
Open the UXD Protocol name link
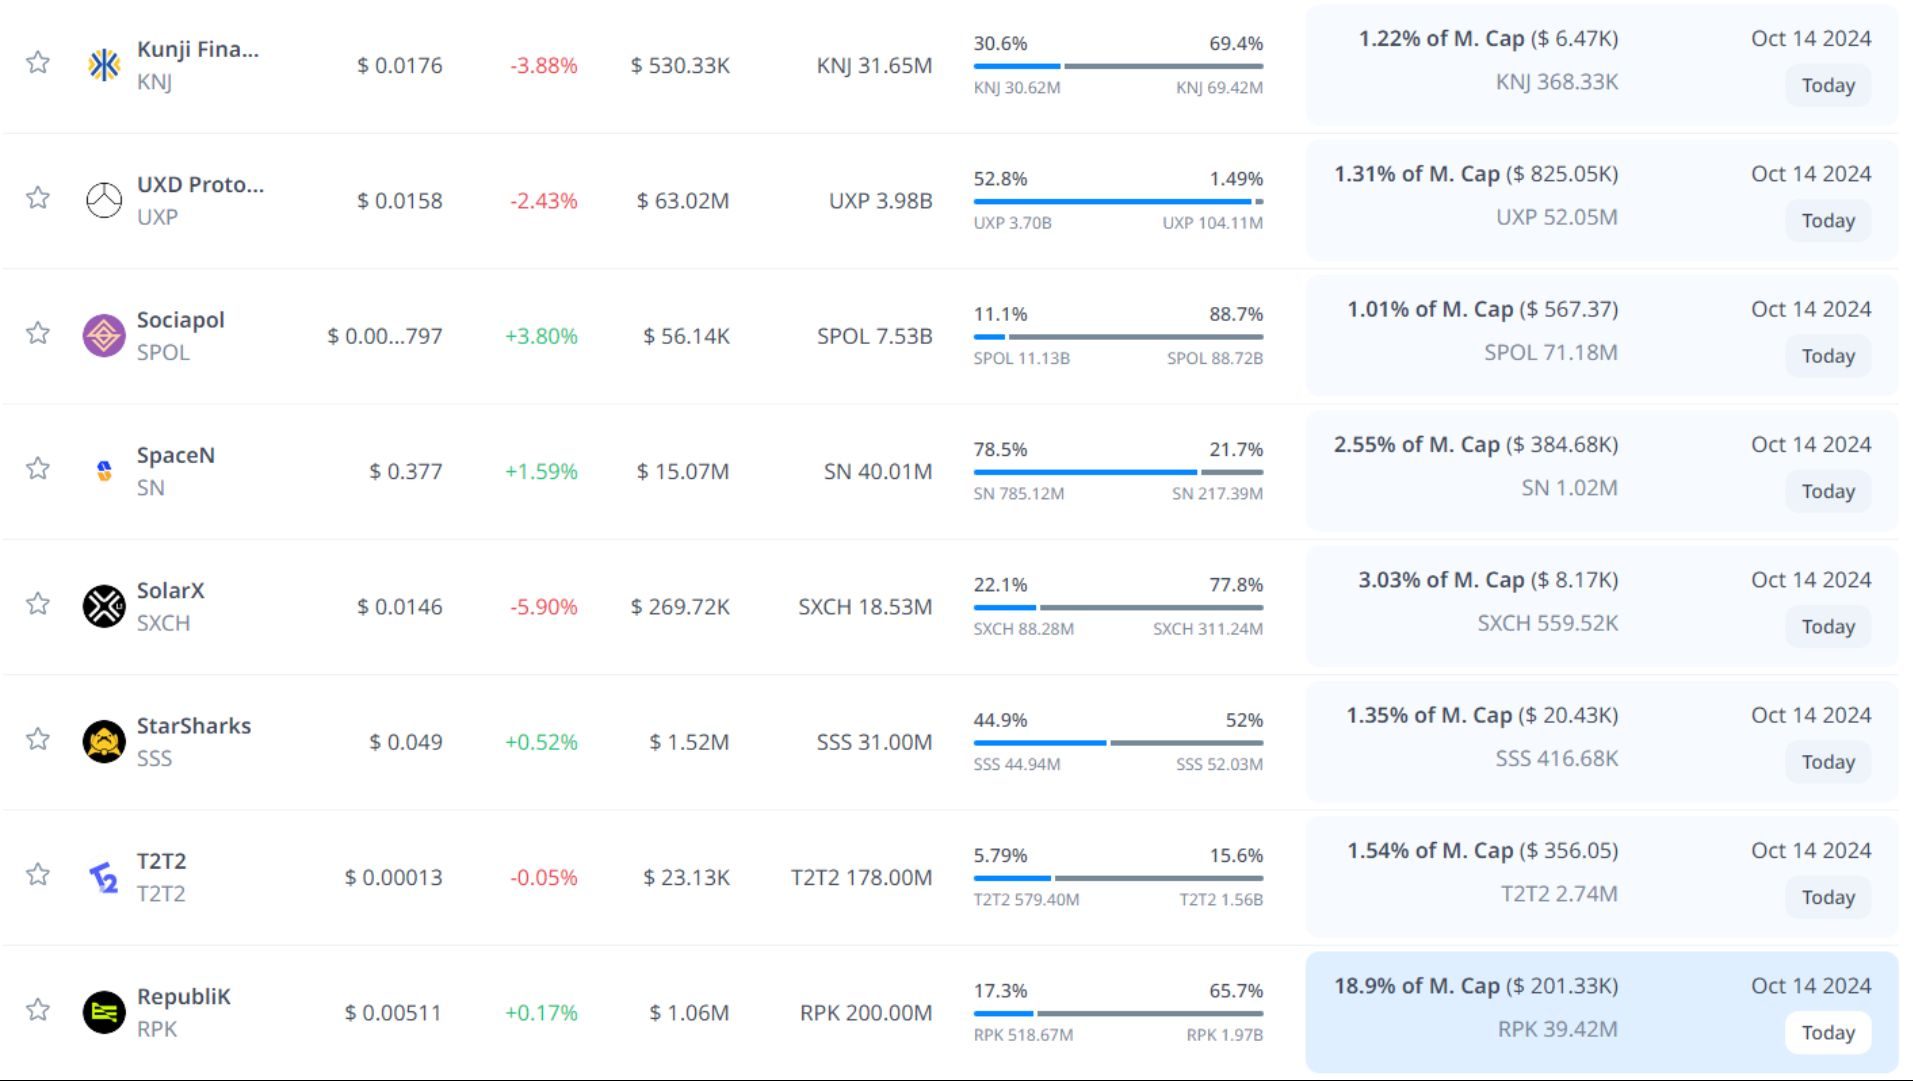[x=200, y=185]
